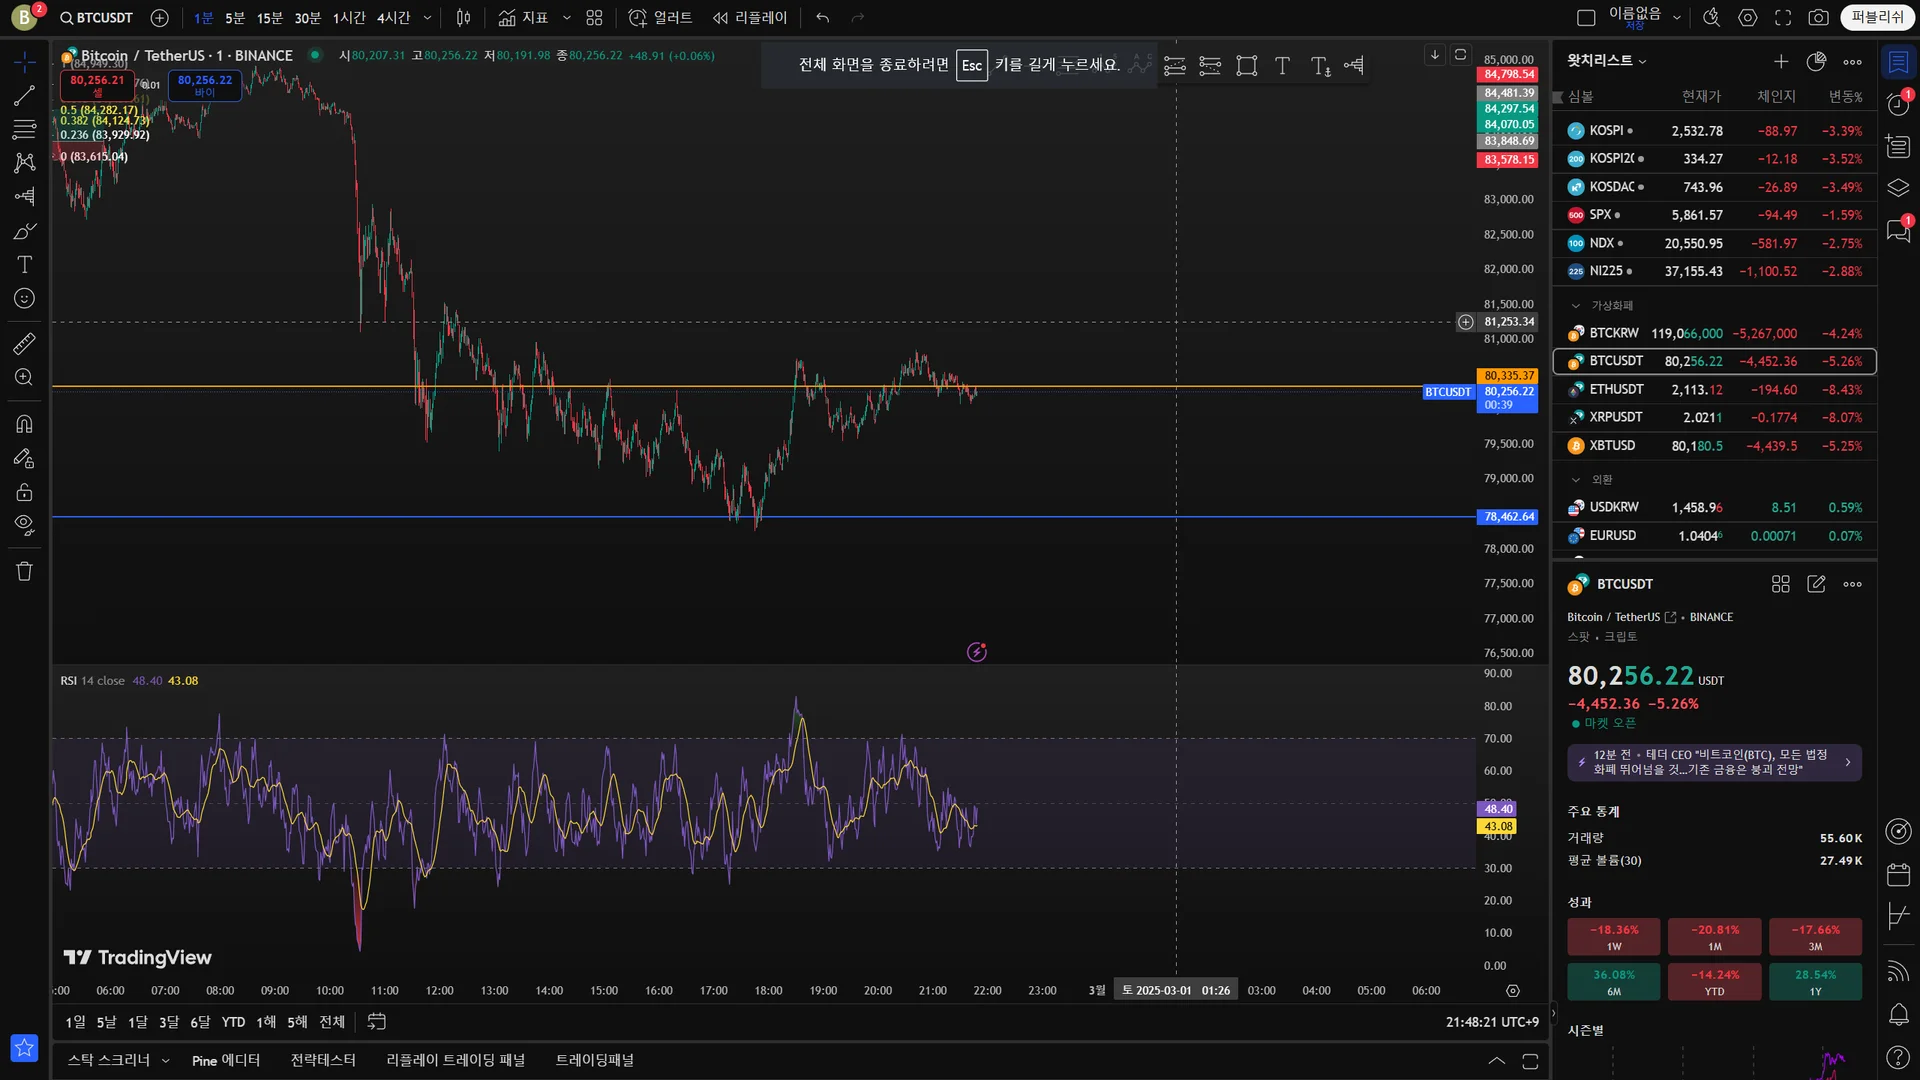
Task: Open the emoji sticker tool
Action: click(24, 299)
